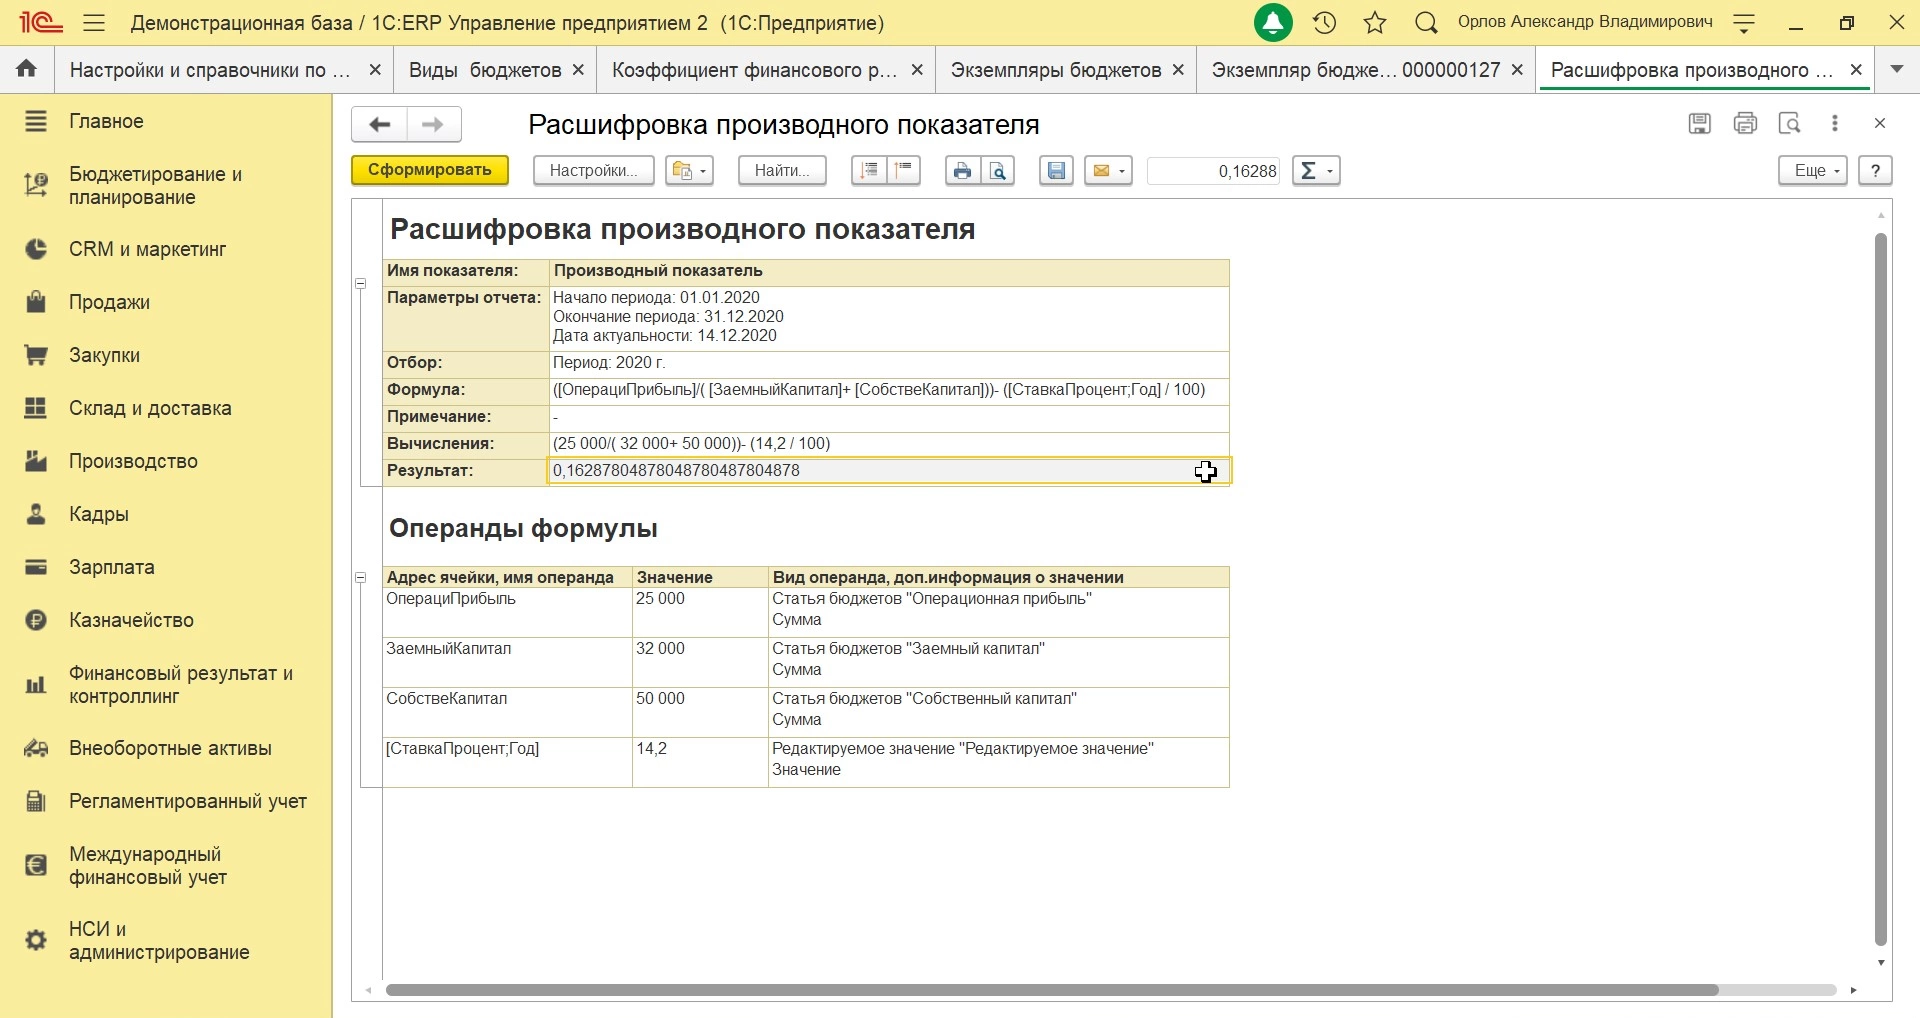
Task: Click the home page icon
Action: (x=27, y=70)
